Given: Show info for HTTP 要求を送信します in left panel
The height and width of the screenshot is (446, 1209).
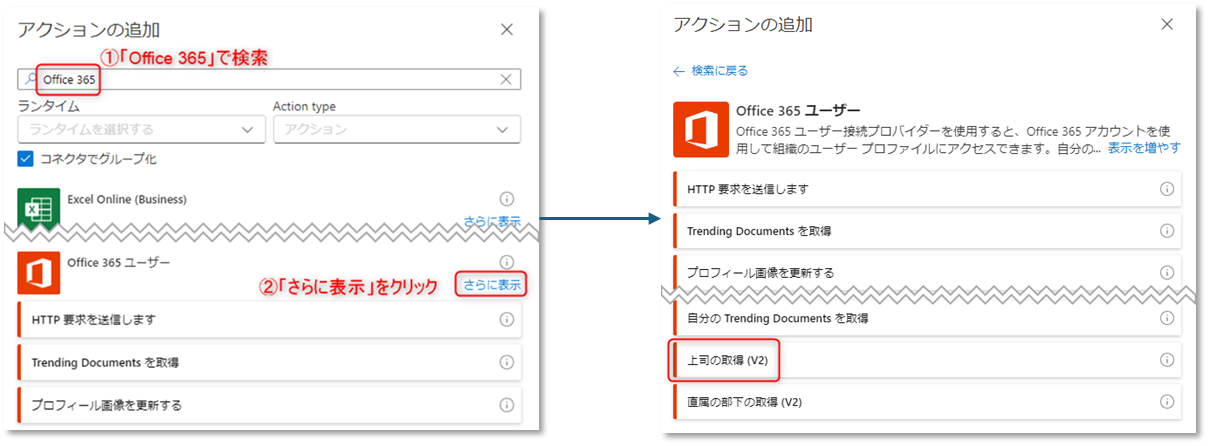Looking at the screenshot, I should pyautogui.click(x=506, y=319).
